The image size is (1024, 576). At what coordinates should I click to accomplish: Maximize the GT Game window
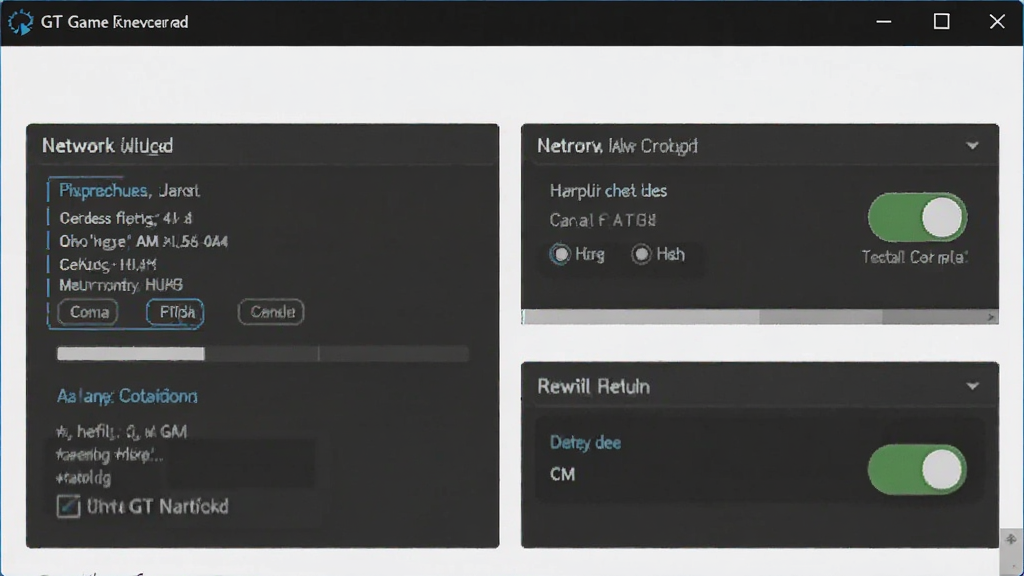tap(941, 22)
